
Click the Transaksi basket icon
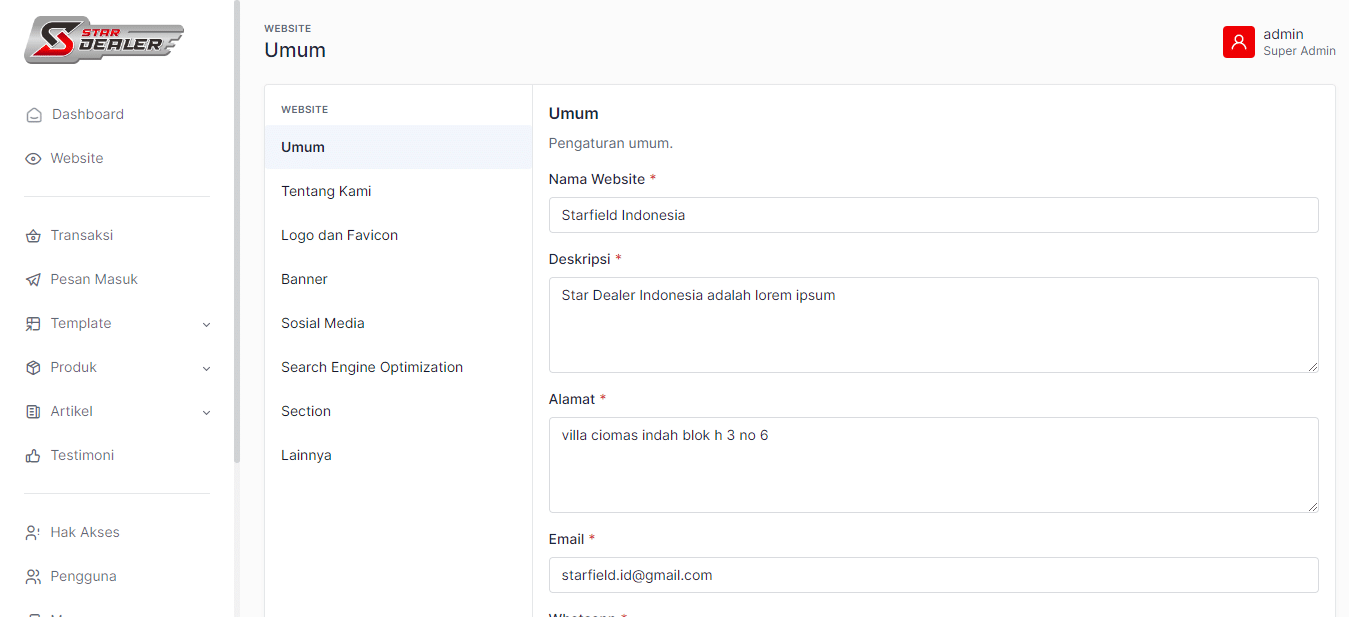coord(33,236)
